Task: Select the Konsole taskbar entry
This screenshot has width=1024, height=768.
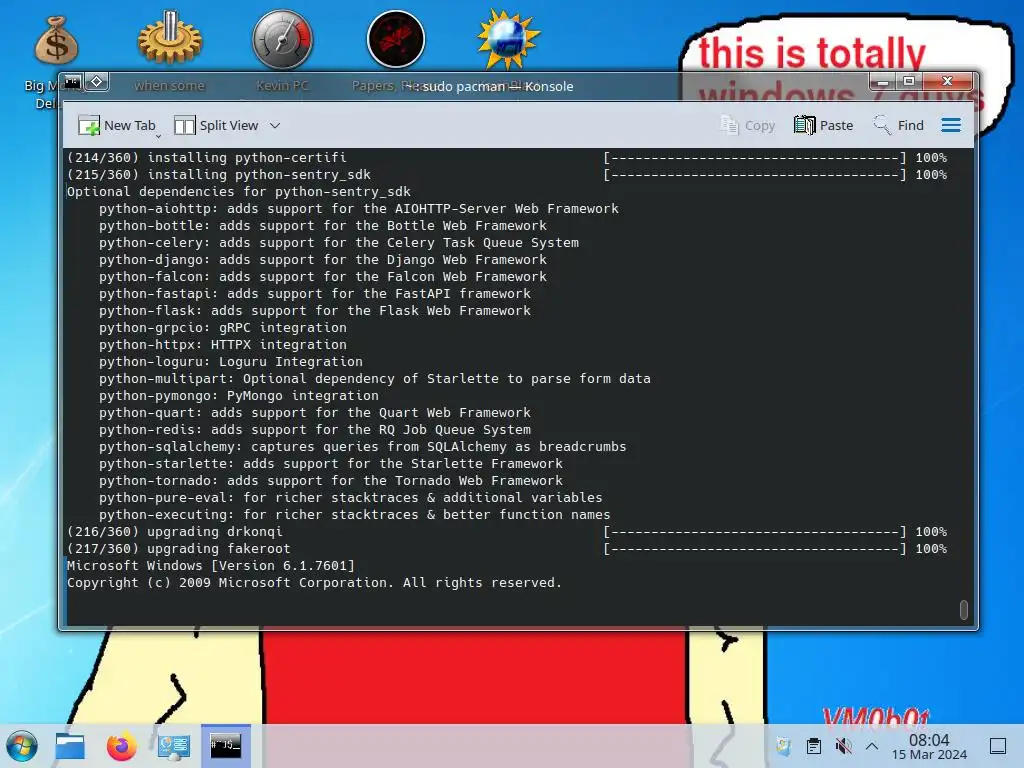Action: tap(226, 746)
